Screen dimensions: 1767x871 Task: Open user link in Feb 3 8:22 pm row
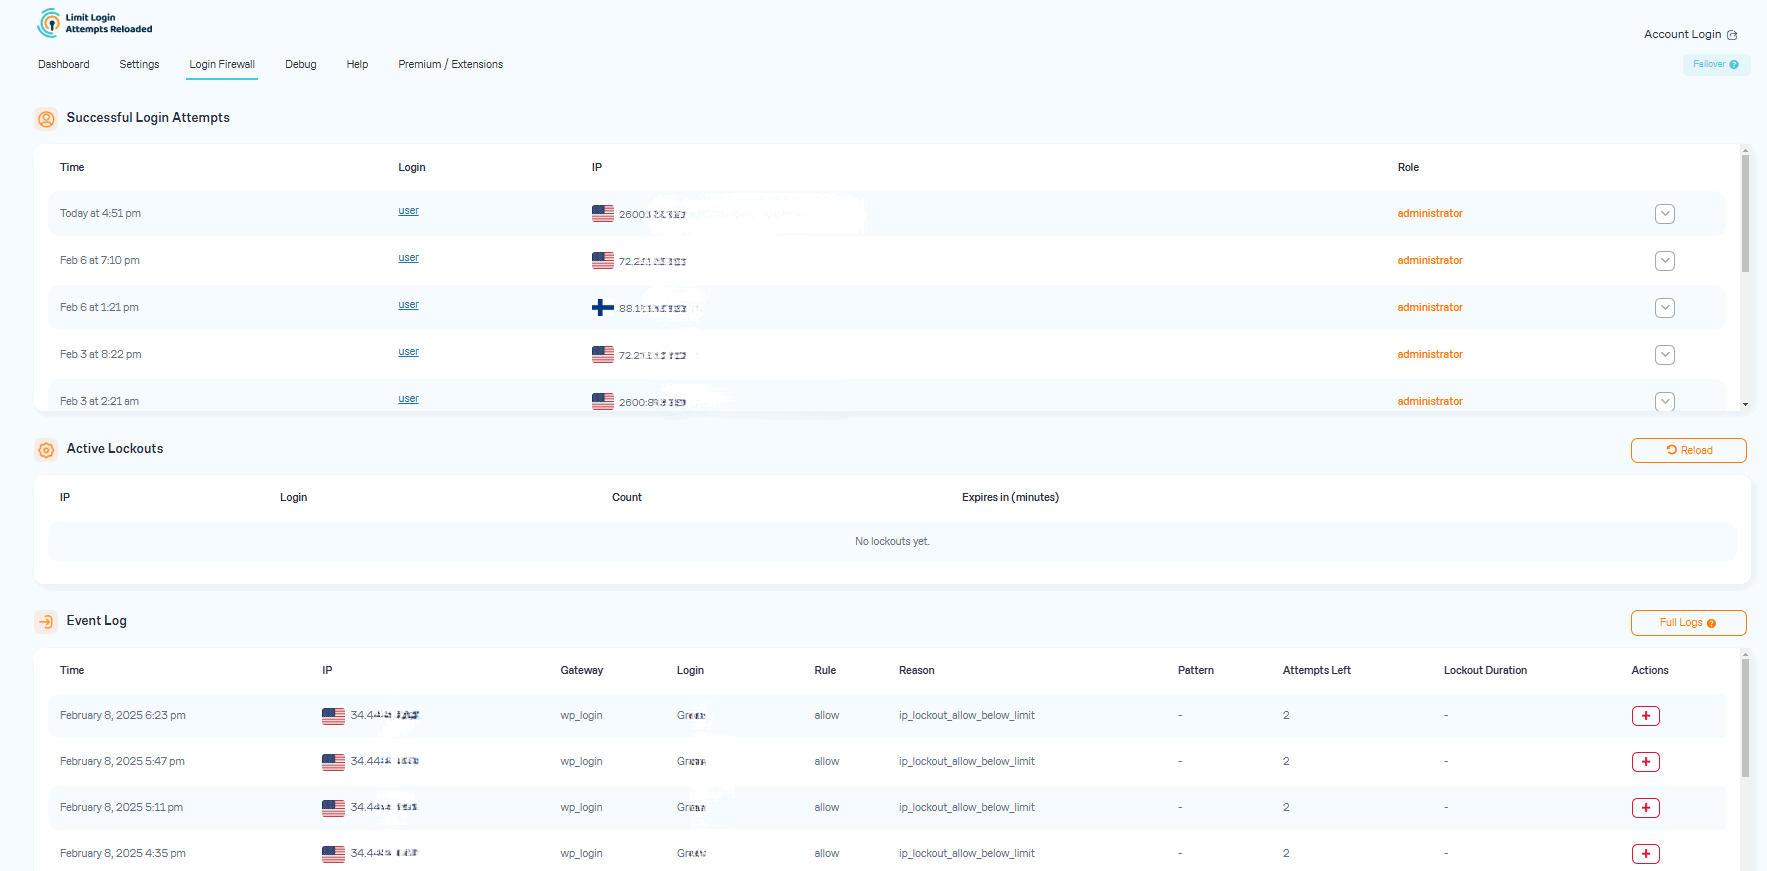pos(408,352)
